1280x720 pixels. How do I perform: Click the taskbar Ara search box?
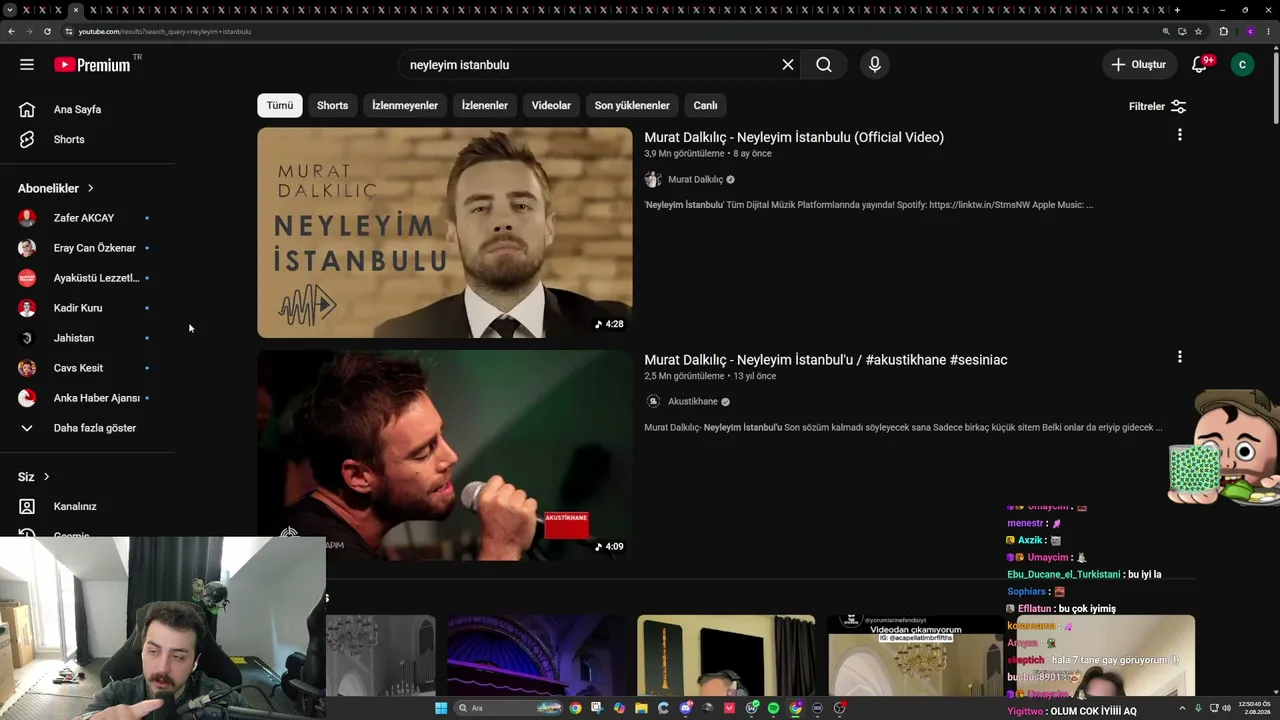click(x=508, y=708)
